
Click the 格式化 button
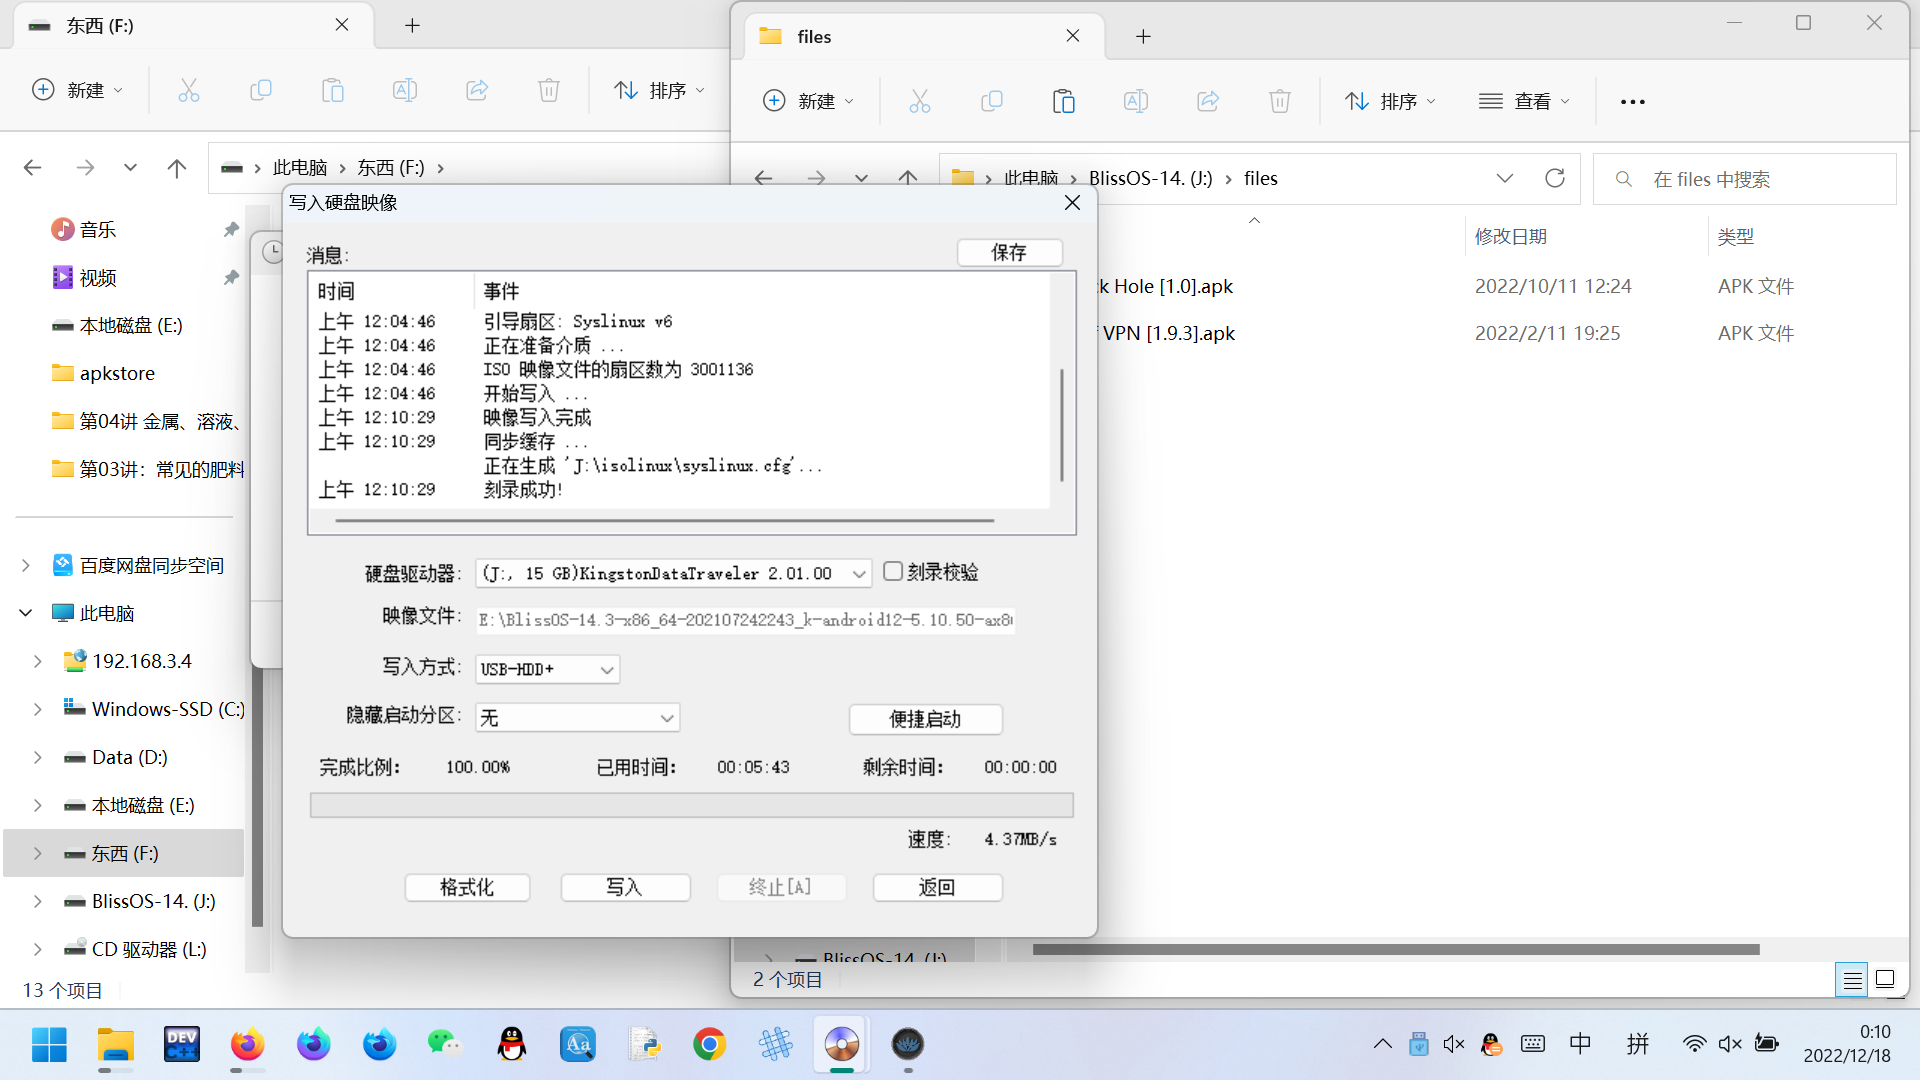tap(467, 887)
